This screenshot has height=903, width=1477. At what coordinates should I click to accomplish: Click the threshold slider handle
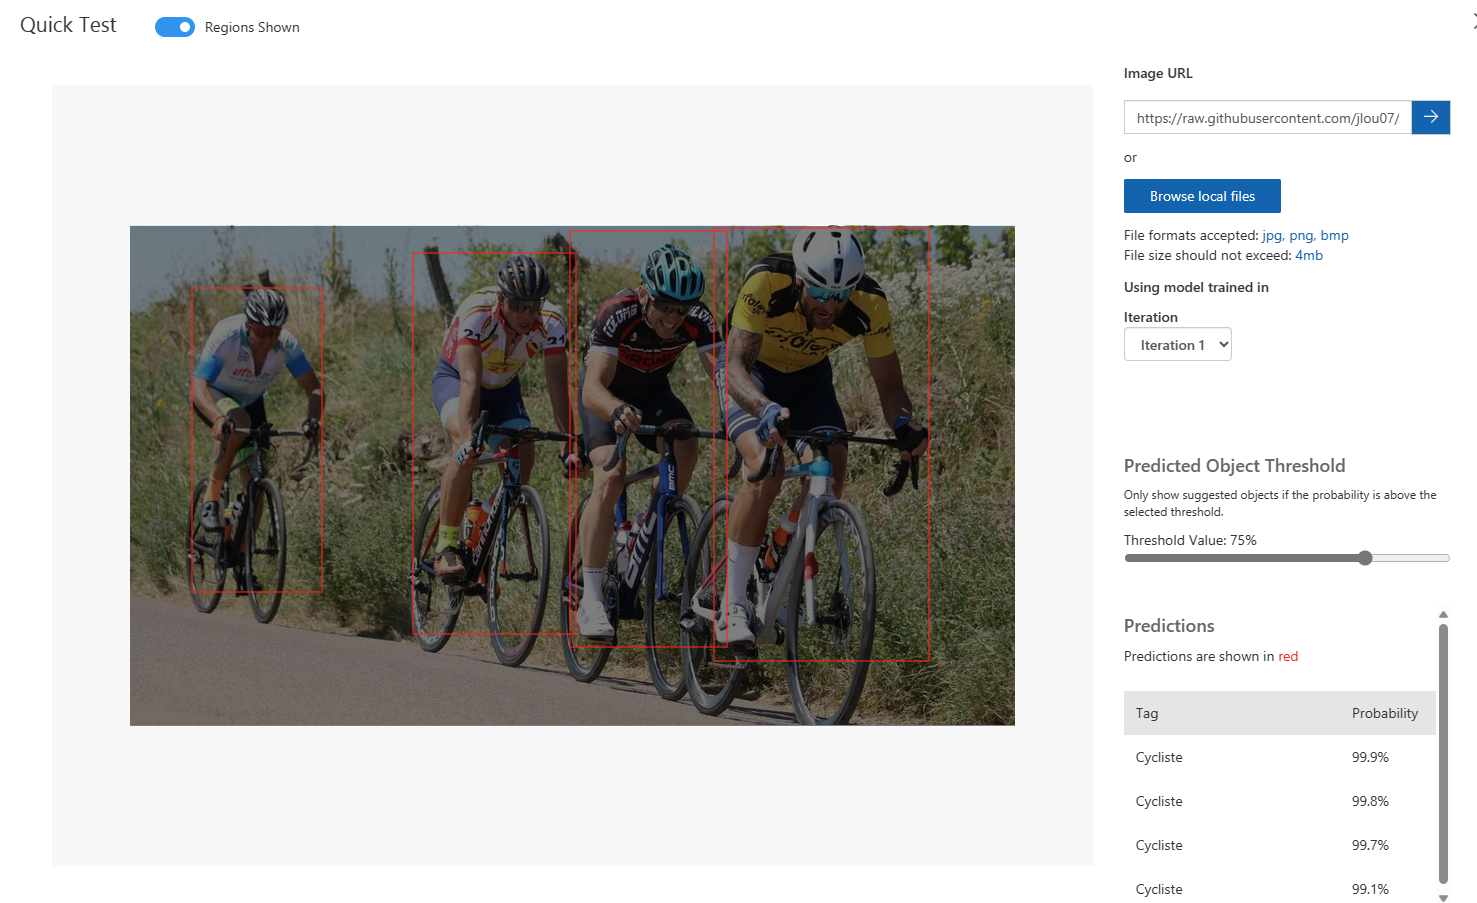coord(1365,558)
